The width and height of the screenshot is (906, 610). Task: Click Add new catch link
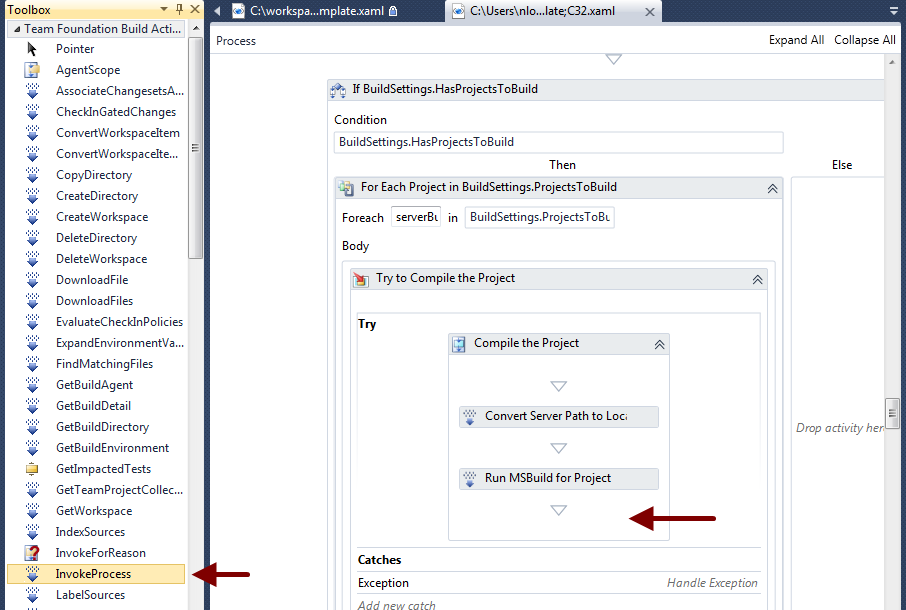pos(396,604)
